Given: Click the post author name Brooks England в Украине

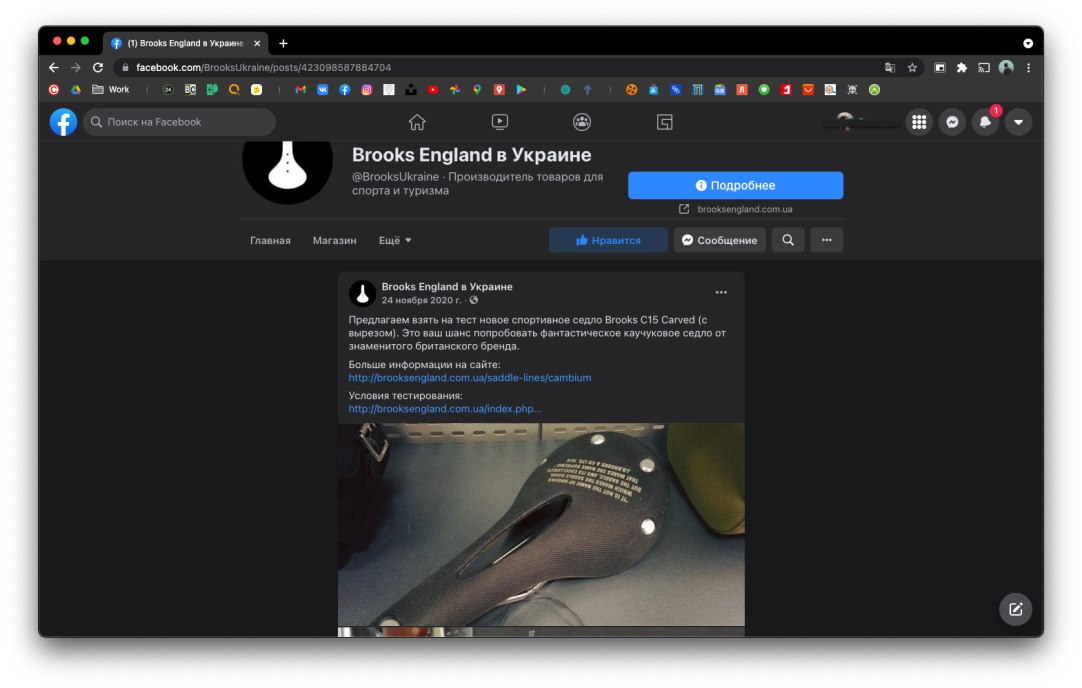Looking at the screenshot, I should [447, 286].
